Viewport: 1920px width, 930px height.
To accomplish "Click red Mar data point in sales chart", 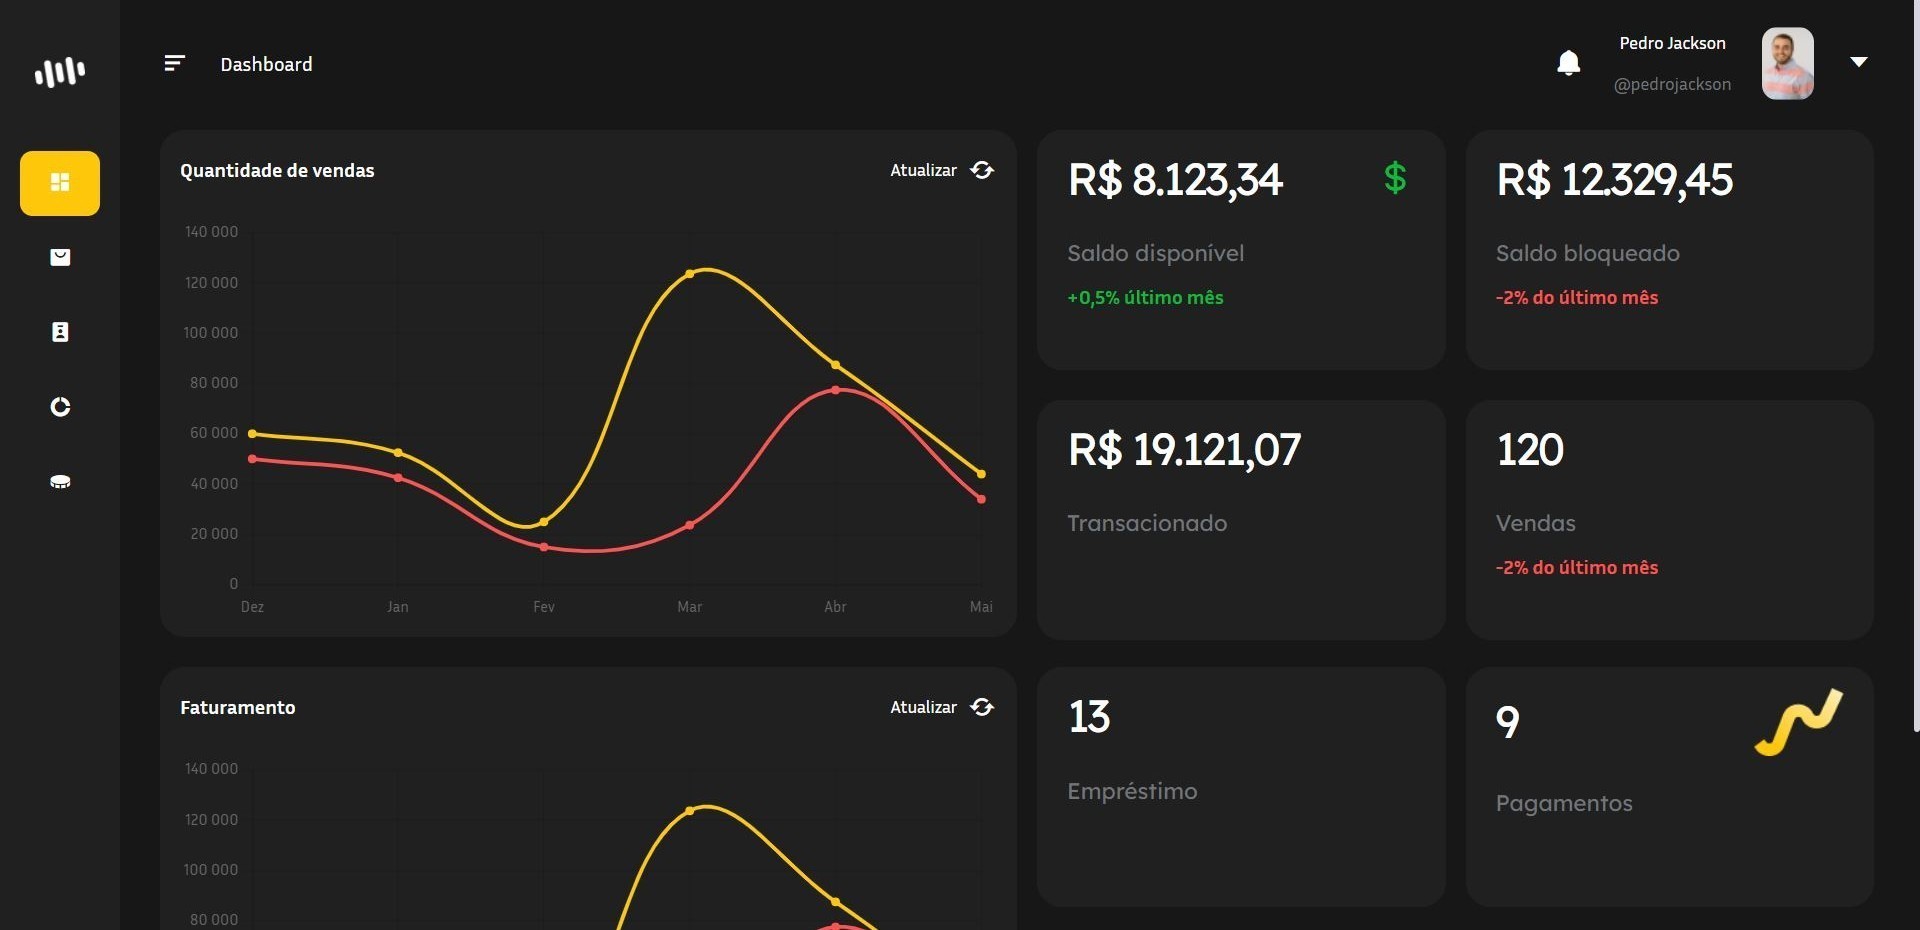I will [x=690, y=525].
